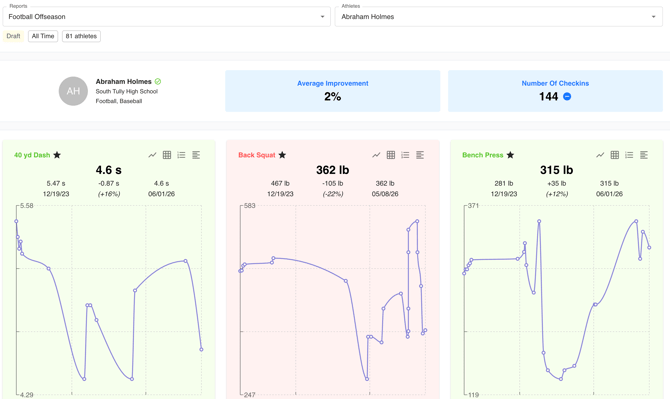Toggle the star next to Bench Press

510,155
